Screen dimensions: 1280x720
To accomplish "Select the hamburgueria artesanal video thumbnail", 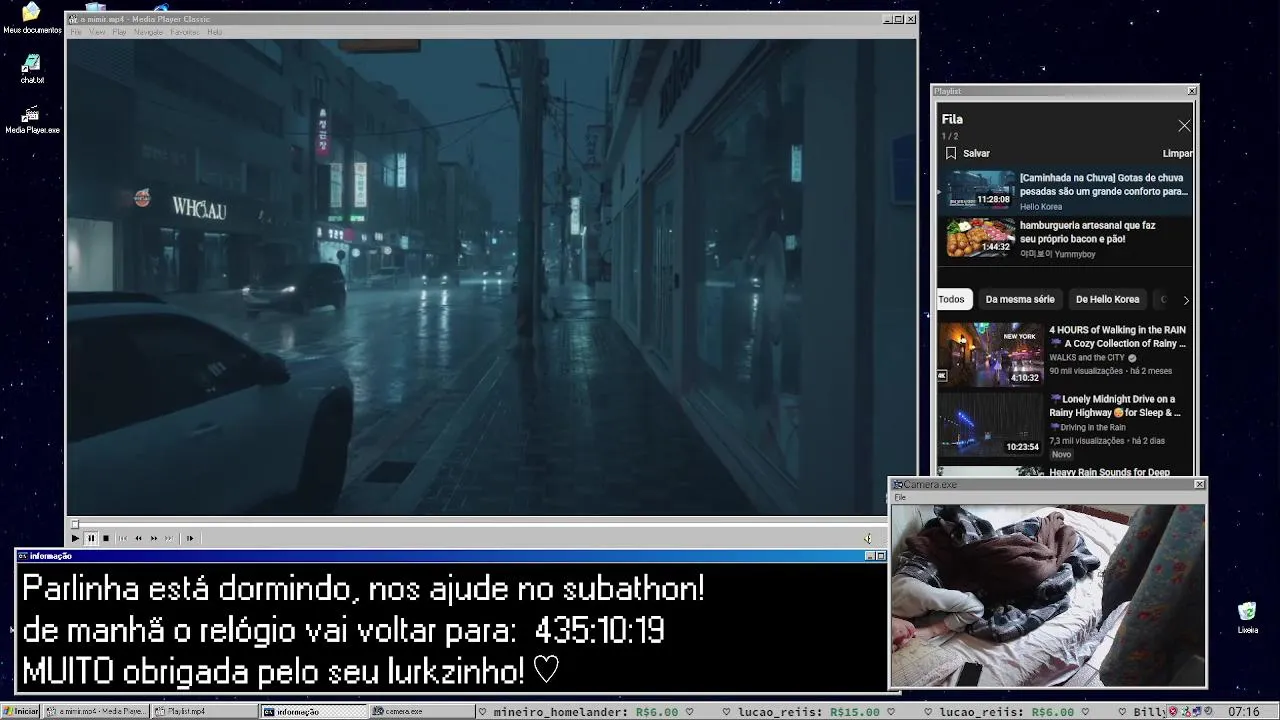I will click(x=981, y=237).
